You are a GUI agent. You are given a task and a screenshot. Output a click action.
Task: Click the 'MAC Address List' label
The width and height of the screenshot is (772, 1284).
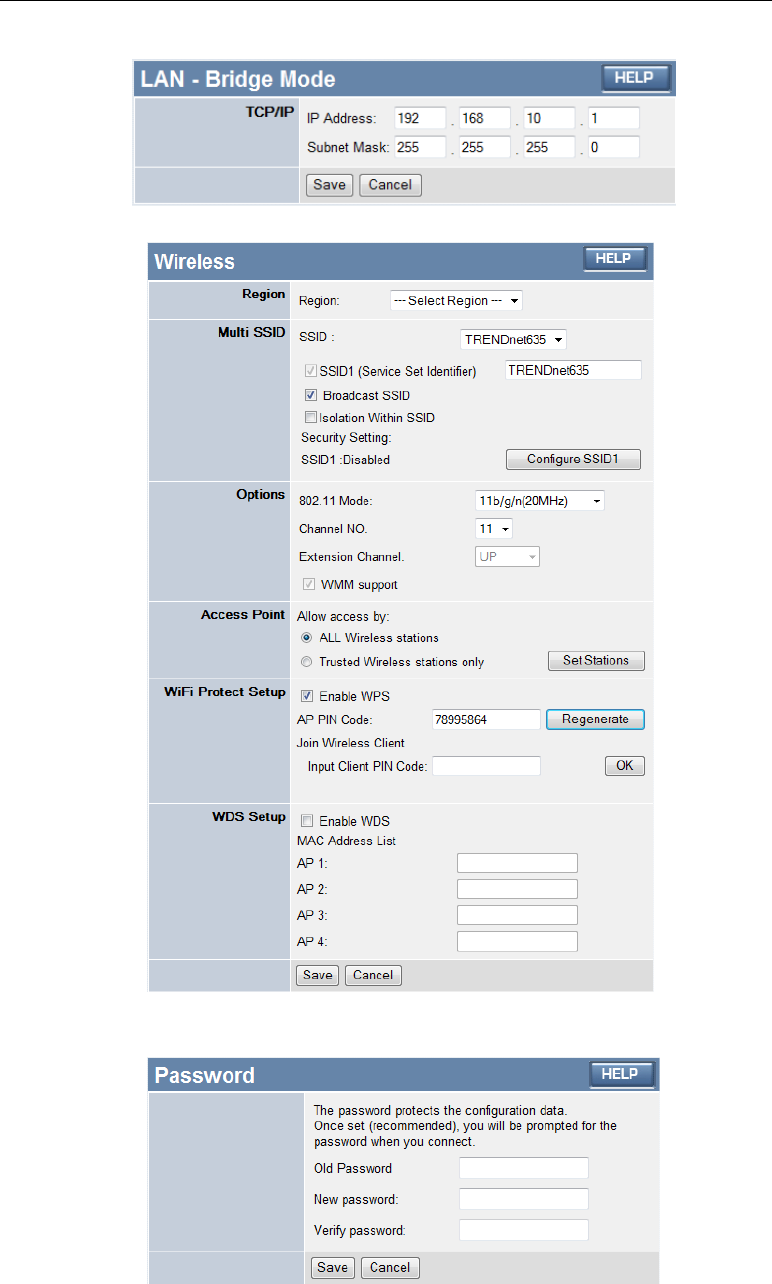[347, 841]
